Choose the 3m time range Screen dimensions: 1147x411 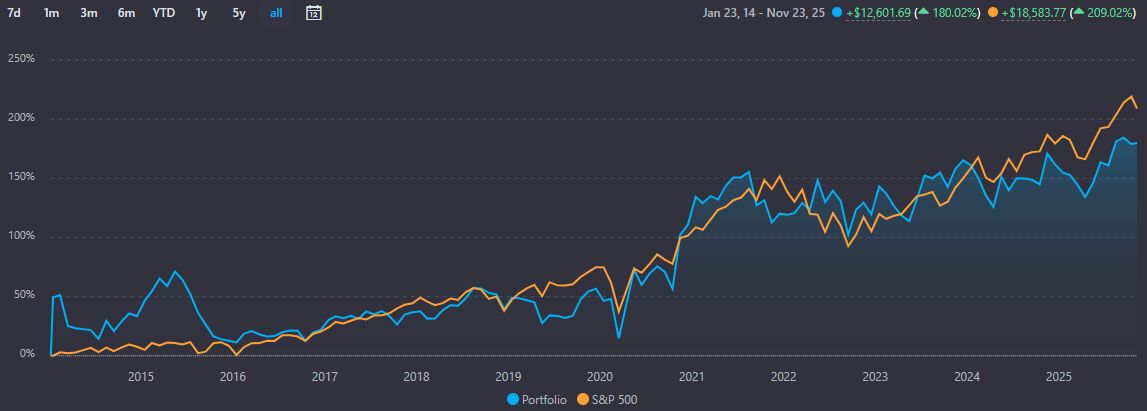click(x=88, y=13)
